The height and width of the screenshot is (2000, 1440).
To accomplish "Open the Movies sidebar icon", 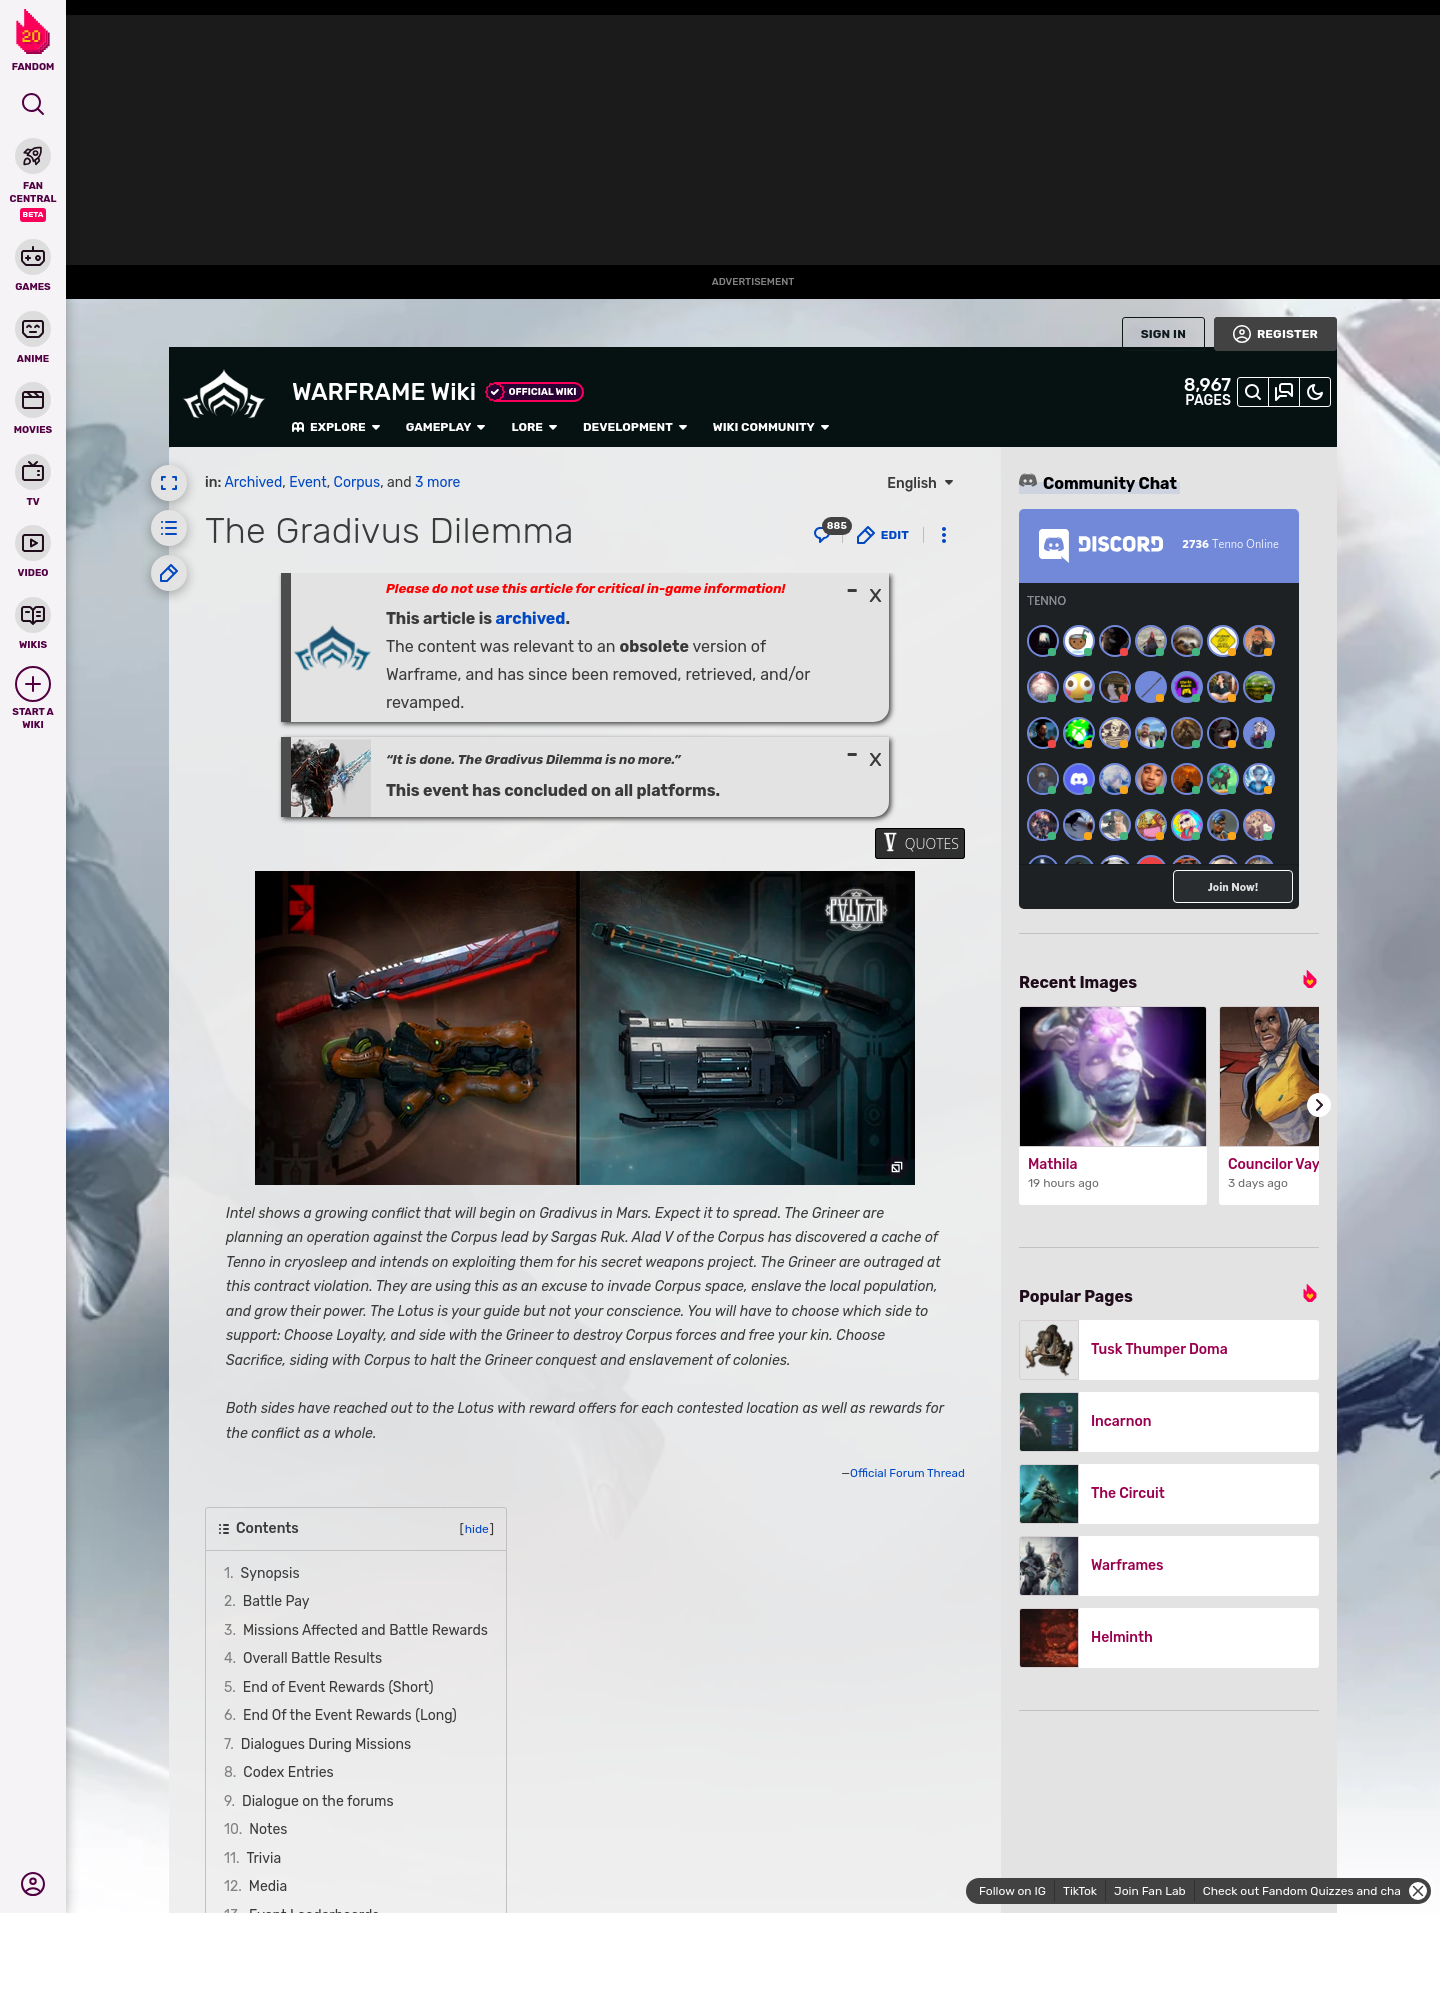I will 33,400.
